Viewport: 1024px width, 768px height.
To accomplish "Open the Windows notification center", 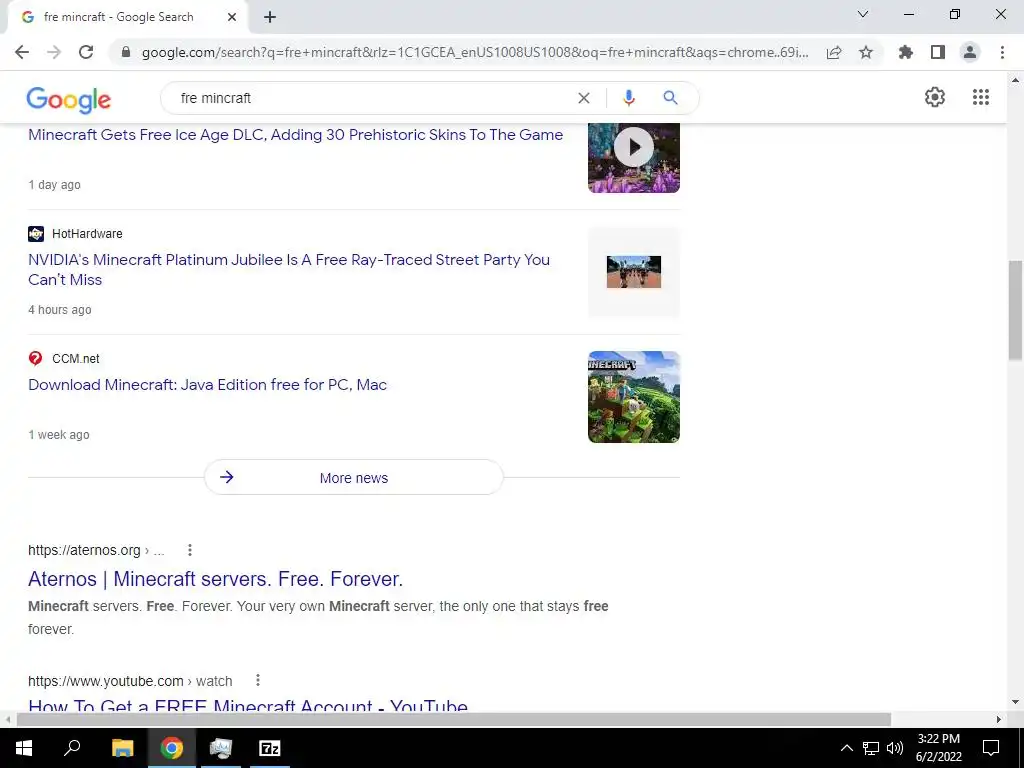I will pyautogui.click(x=991, y=748).
